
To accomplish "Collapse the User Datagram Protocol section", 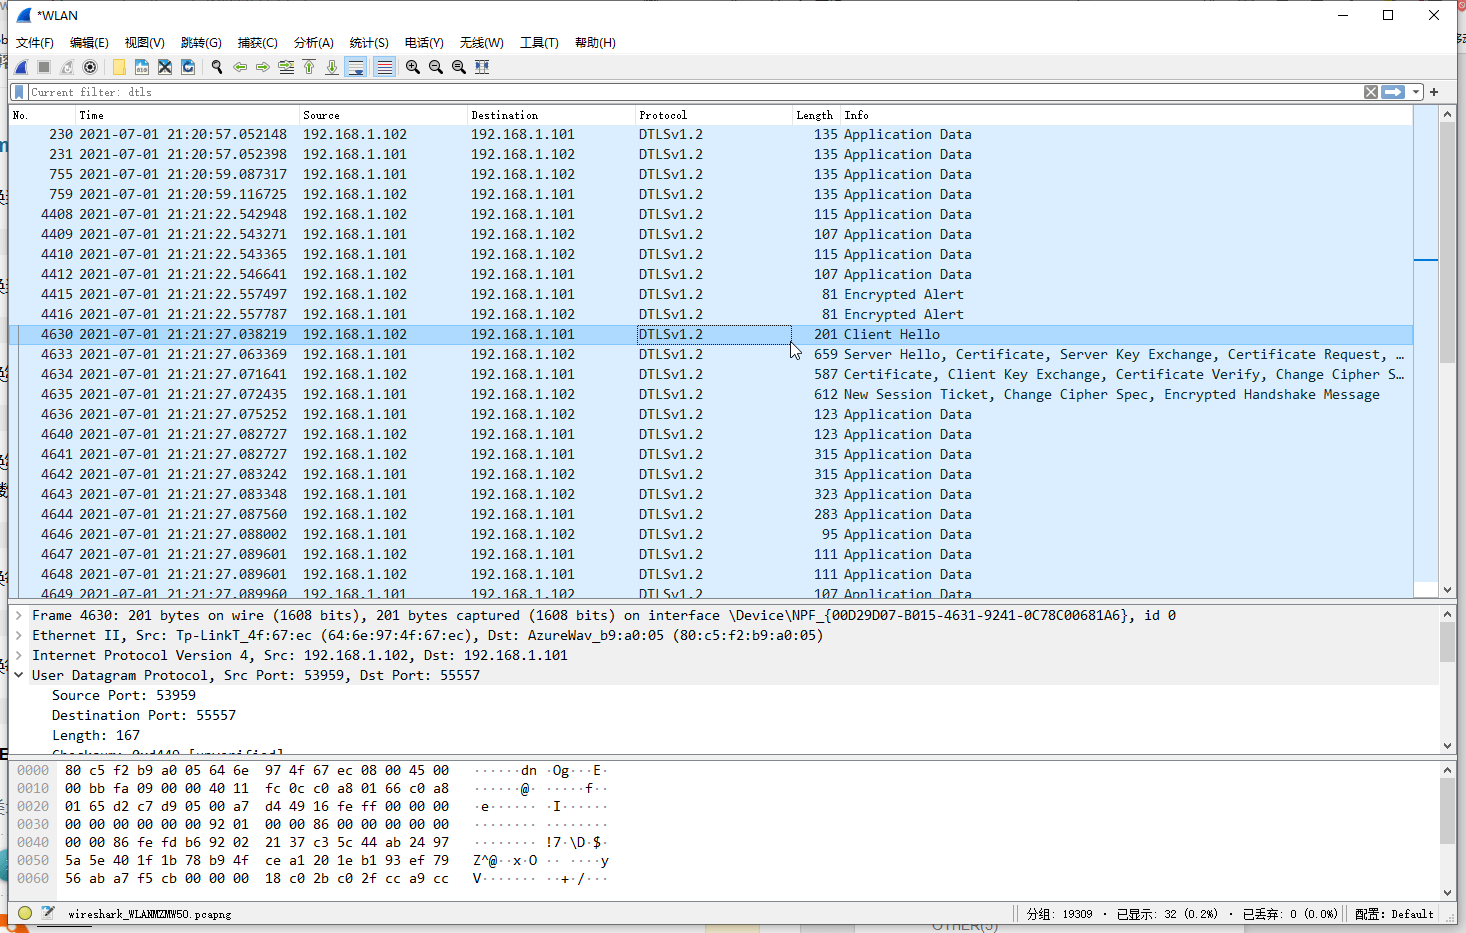I will pos(19,675).
